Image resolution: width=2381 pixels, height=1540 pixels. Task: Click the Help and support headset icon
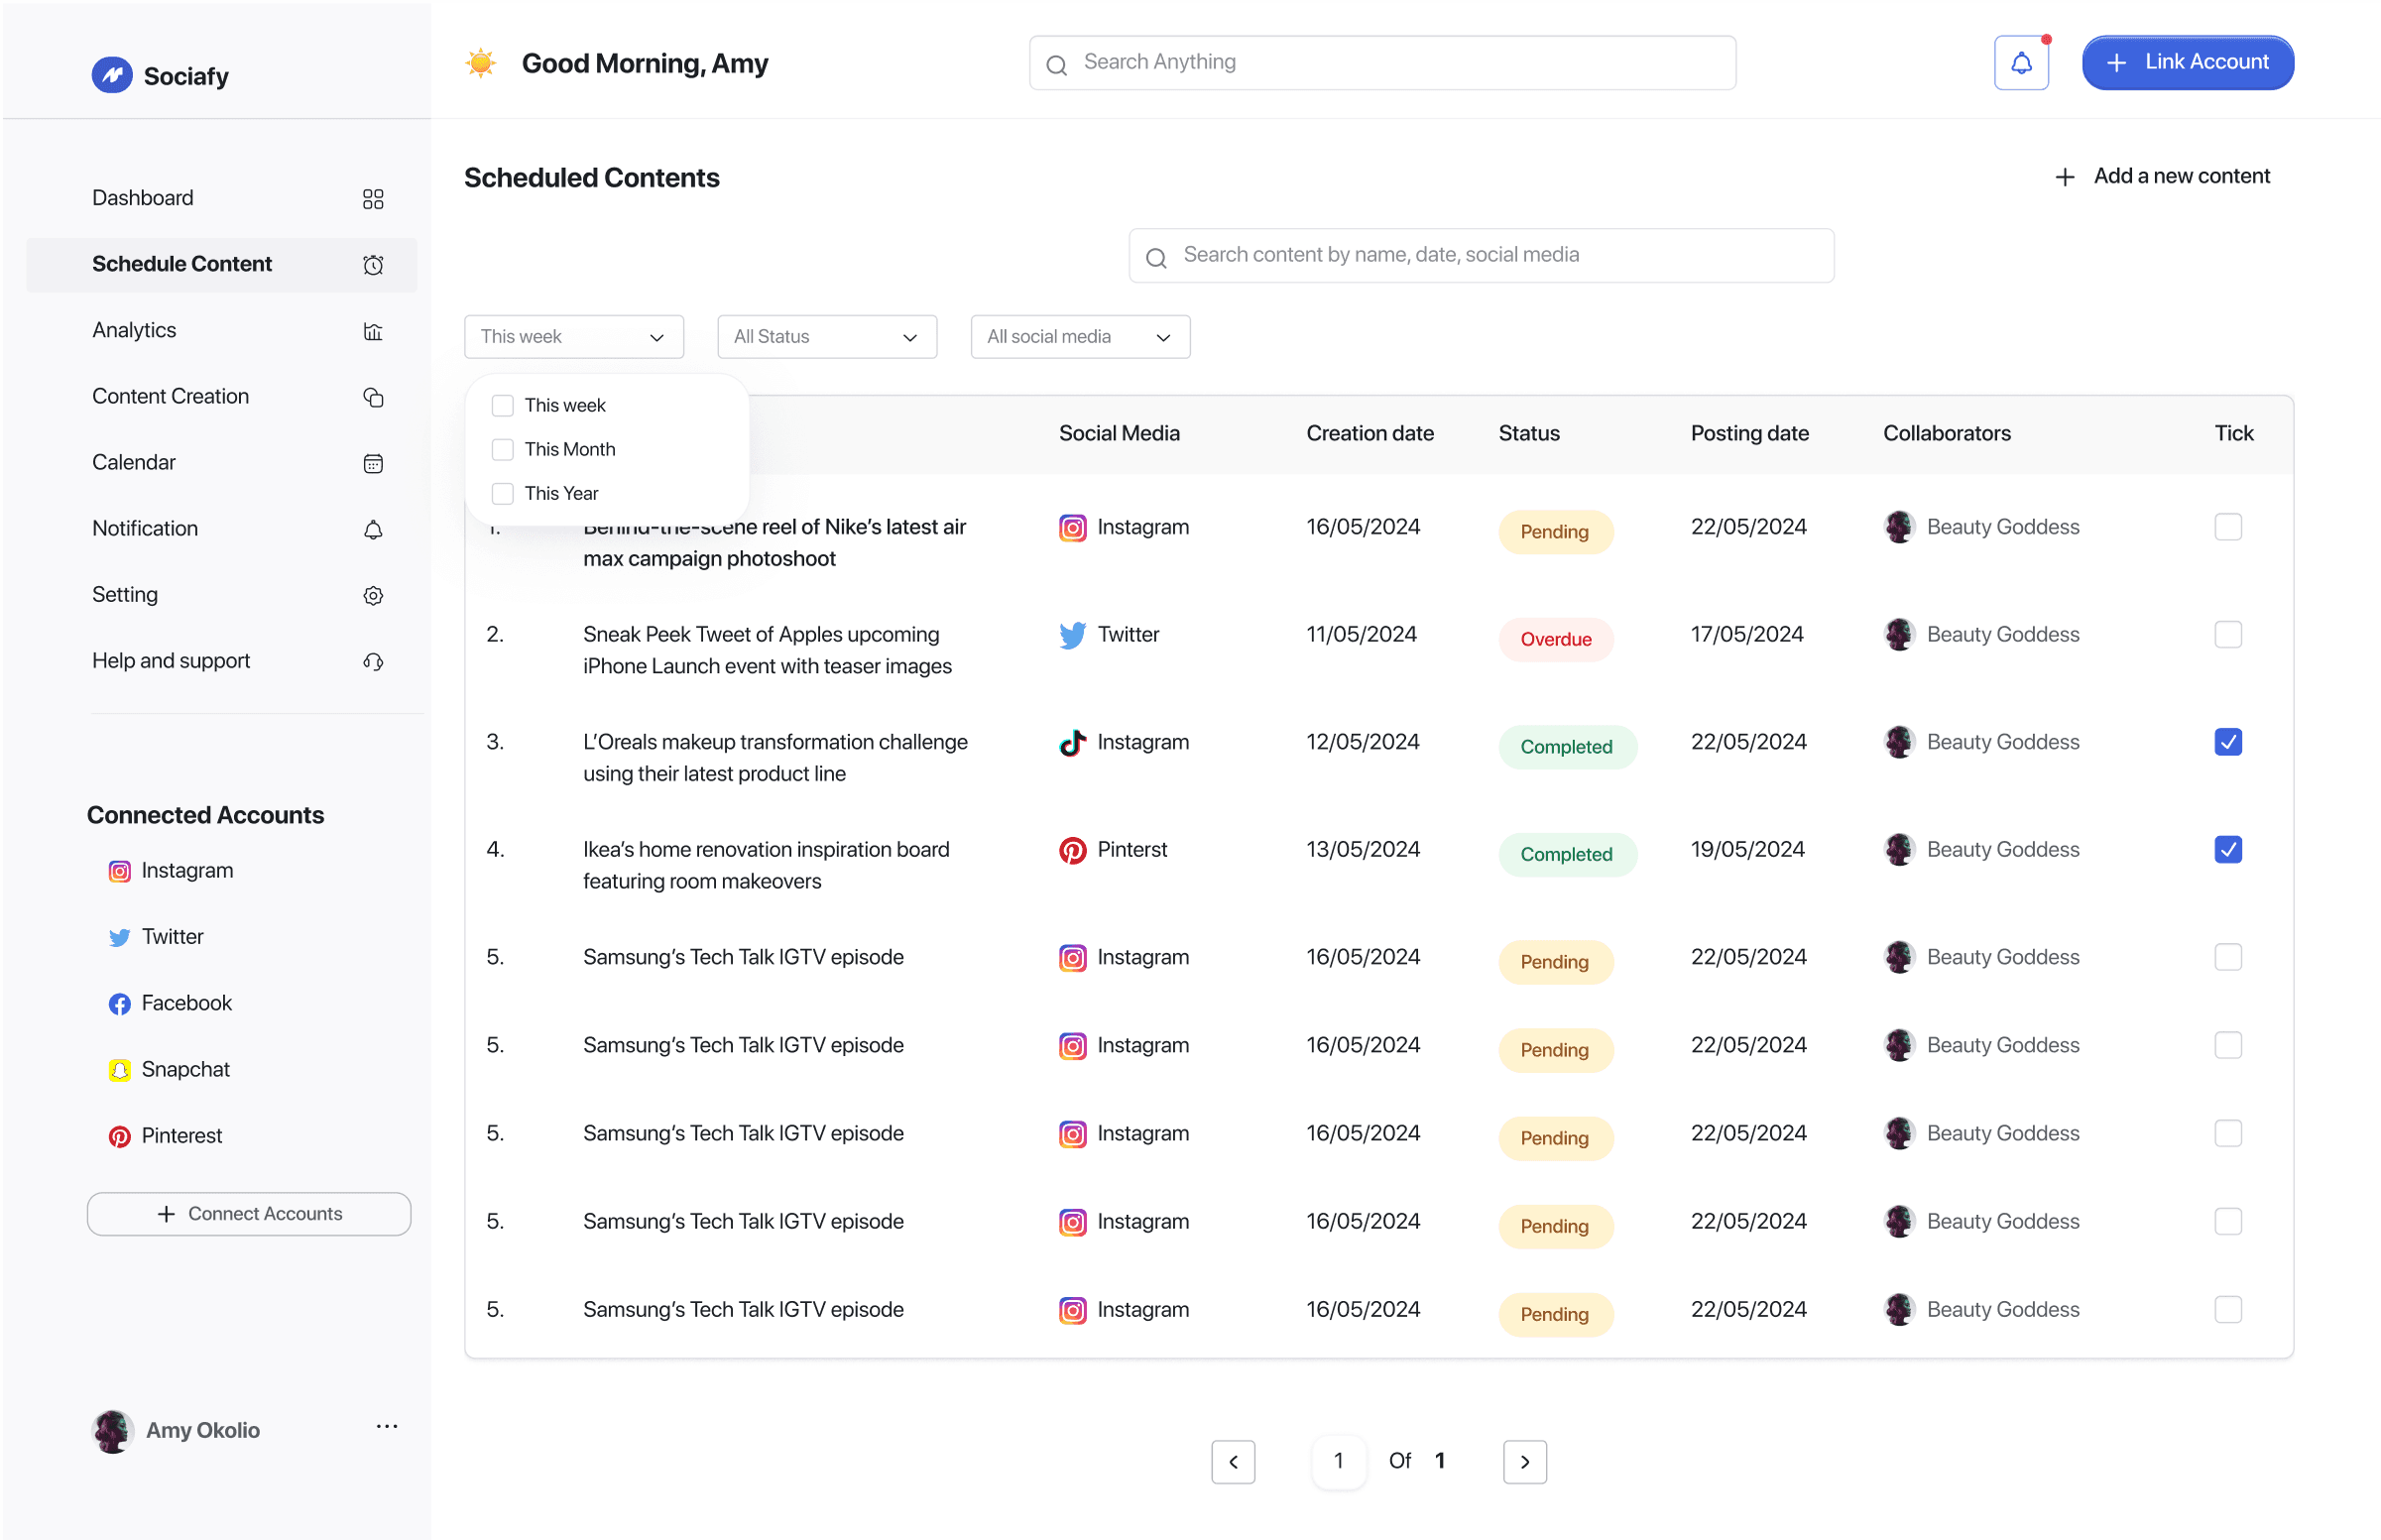[373, 661]
